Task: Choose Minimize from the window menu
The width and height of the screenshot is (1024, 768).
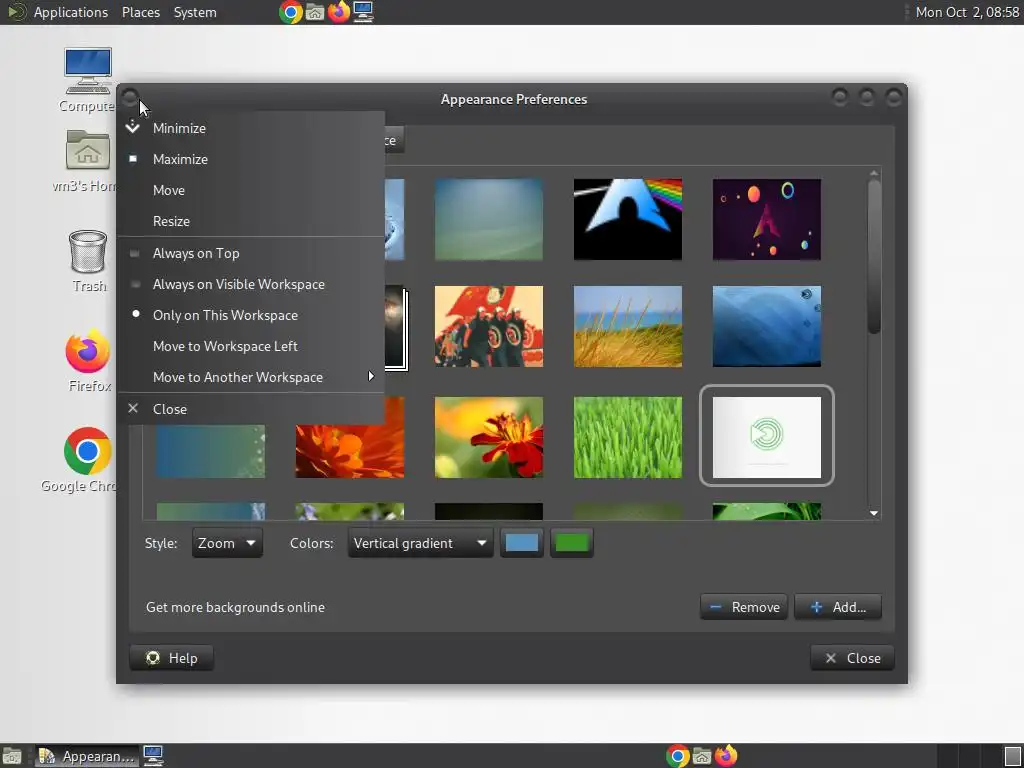Action: (251, 128)
